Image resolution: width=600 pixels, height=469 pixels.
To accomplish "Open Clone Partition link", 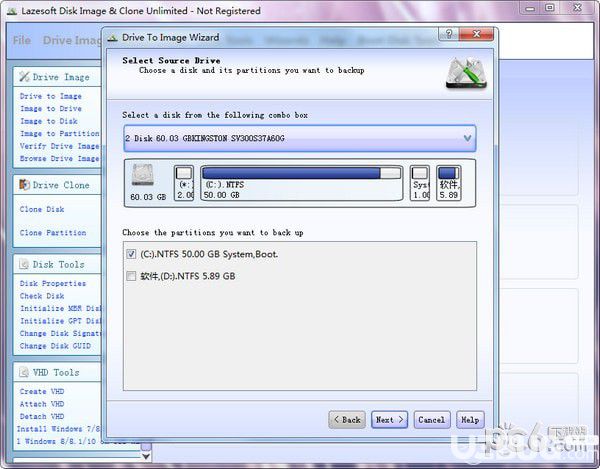I will [53, 233].
